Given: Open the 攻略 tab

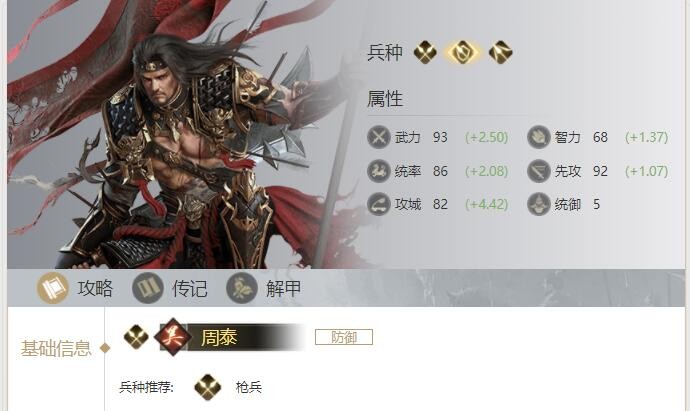Looking at the screenshot, I should (x=75, y=288).
